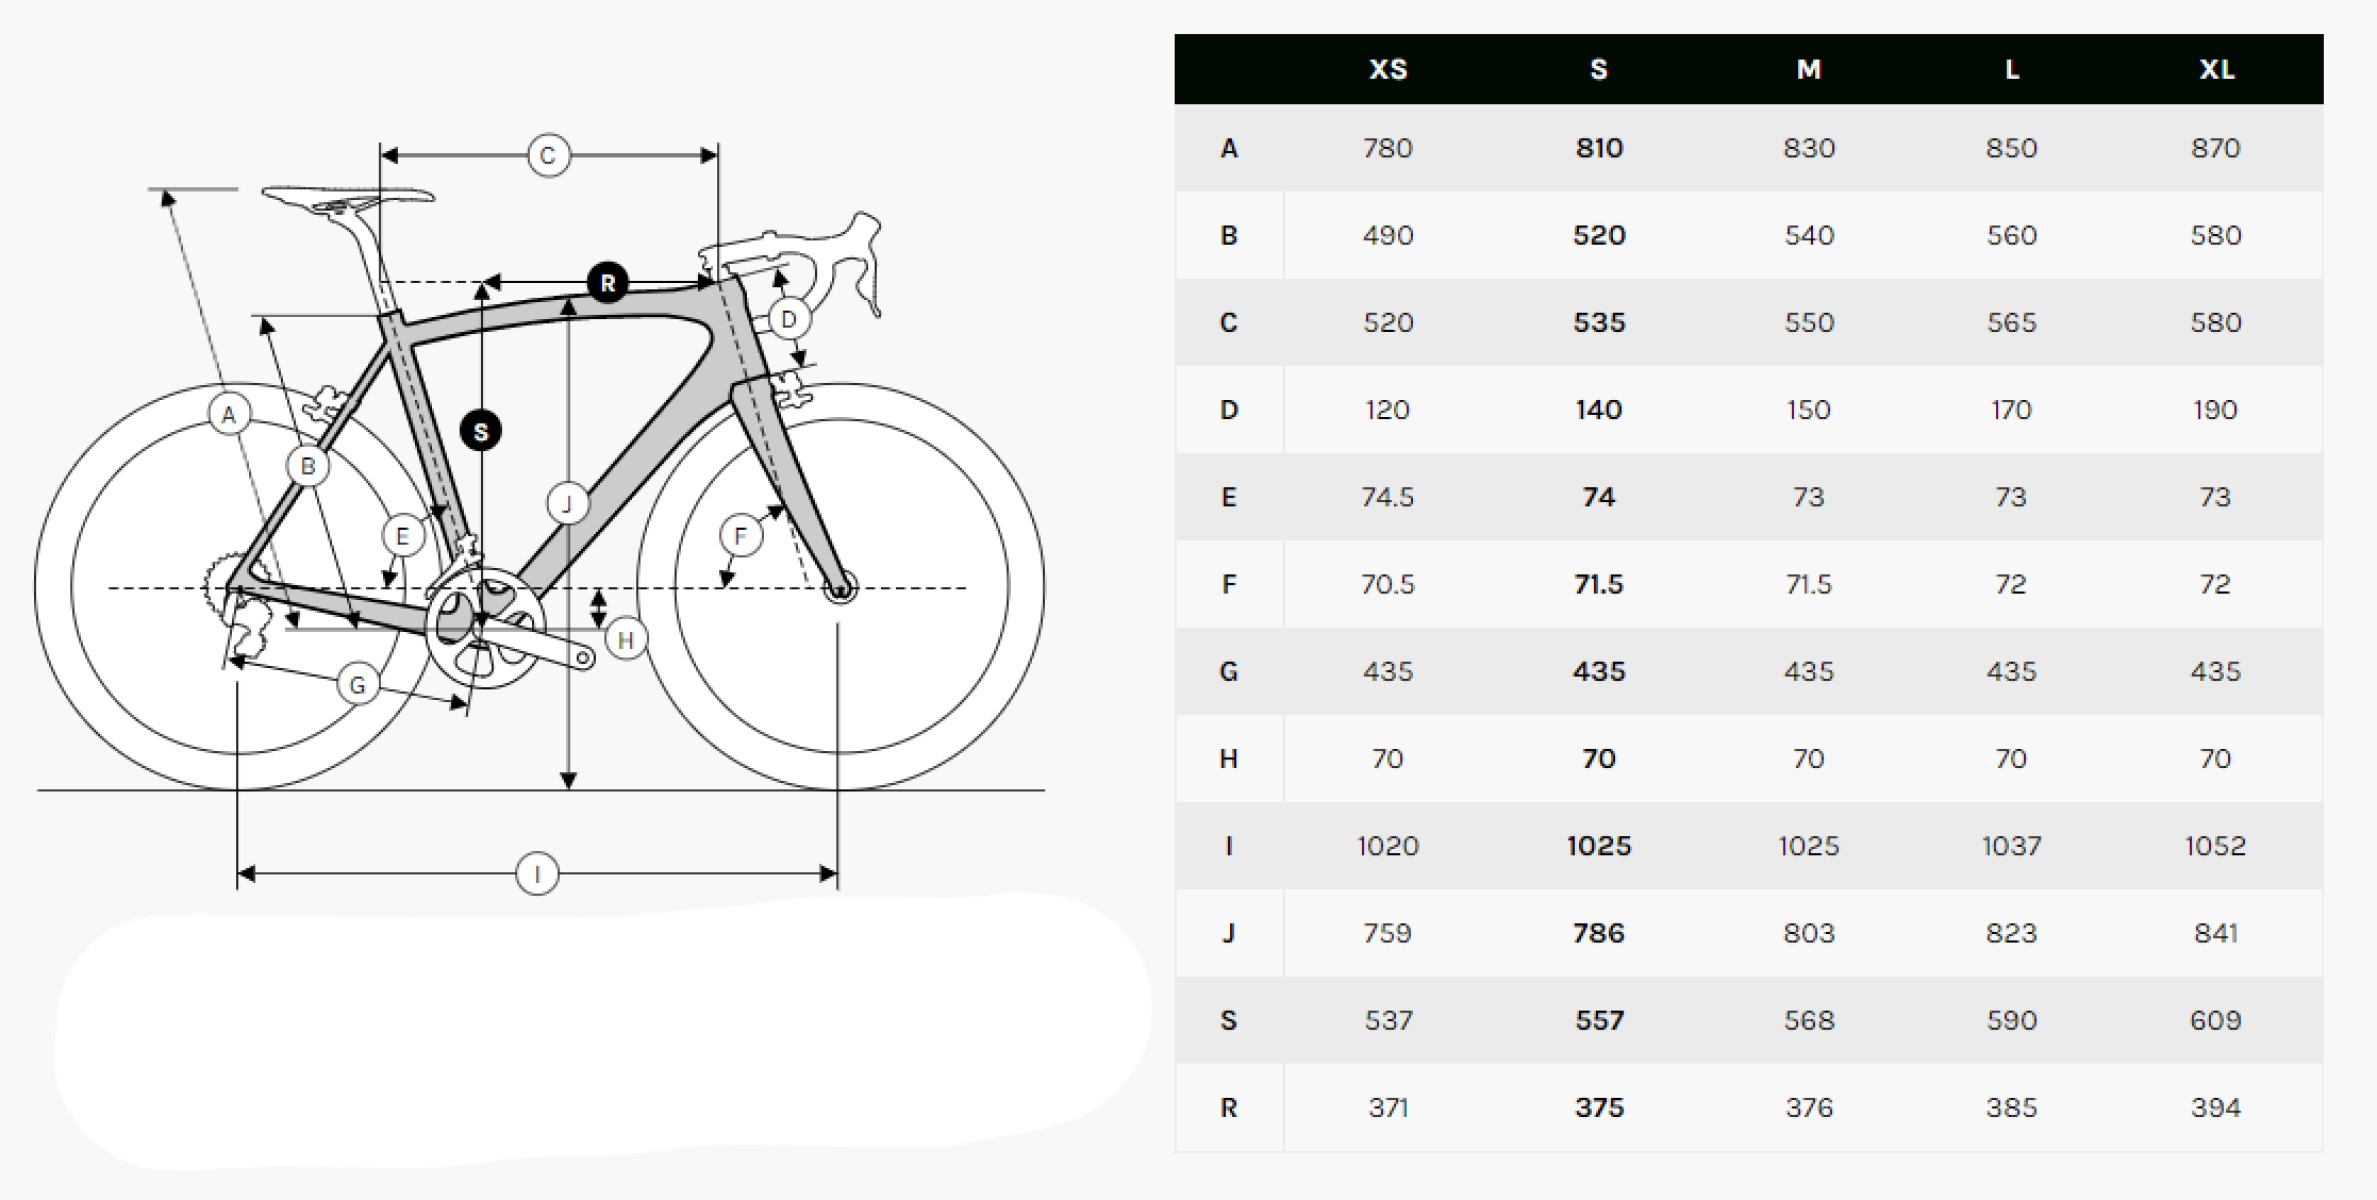This screenshot has height=1200, width=2377.
Task: Select the circled G chainstay marker
Action: click(358, 685)
